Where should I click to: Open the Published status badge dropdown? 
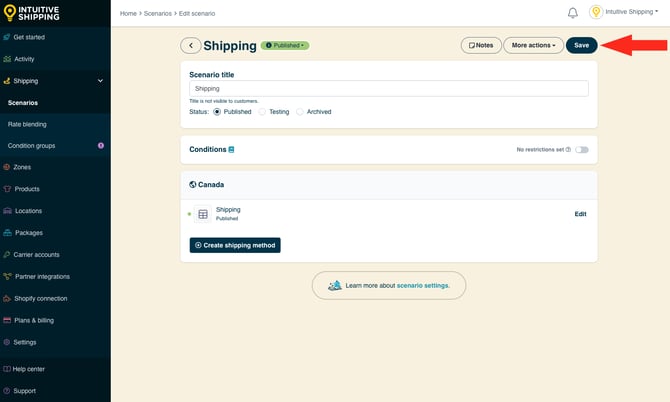285,45
